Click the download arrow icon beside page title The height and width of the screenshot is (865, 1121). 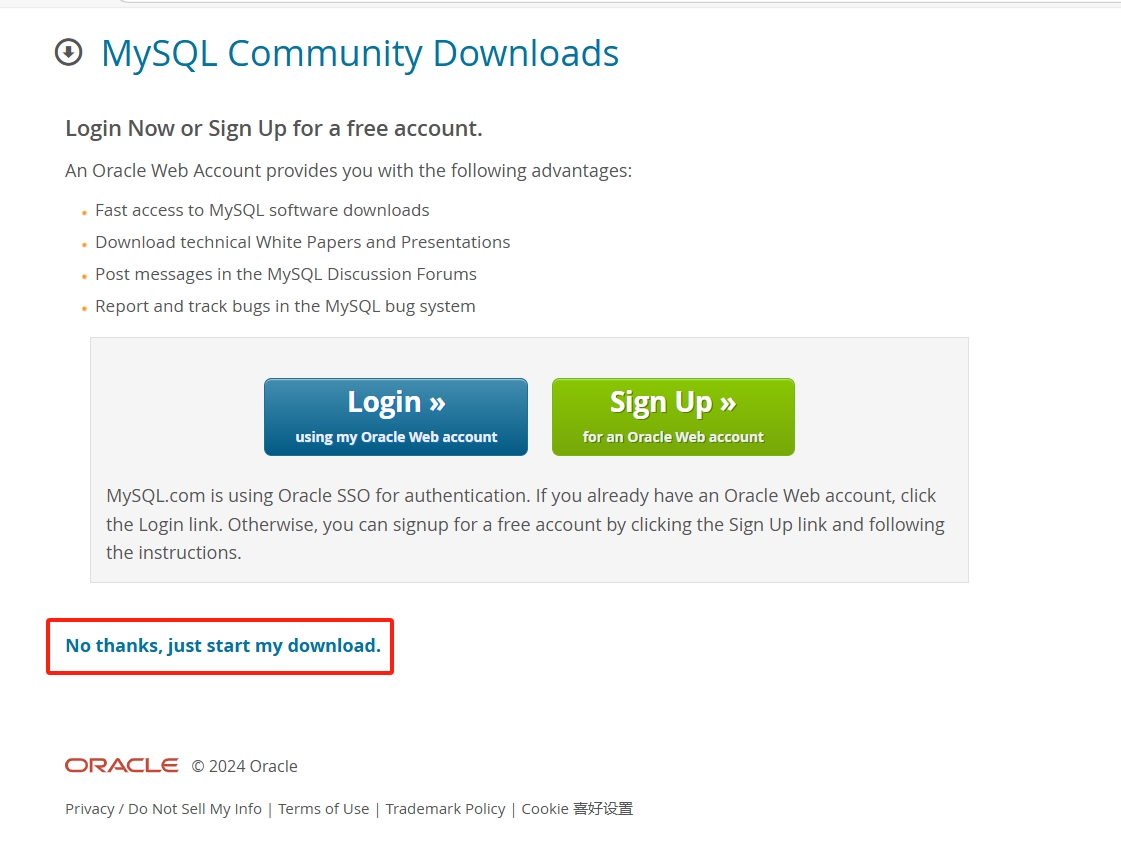pos(68,52)
